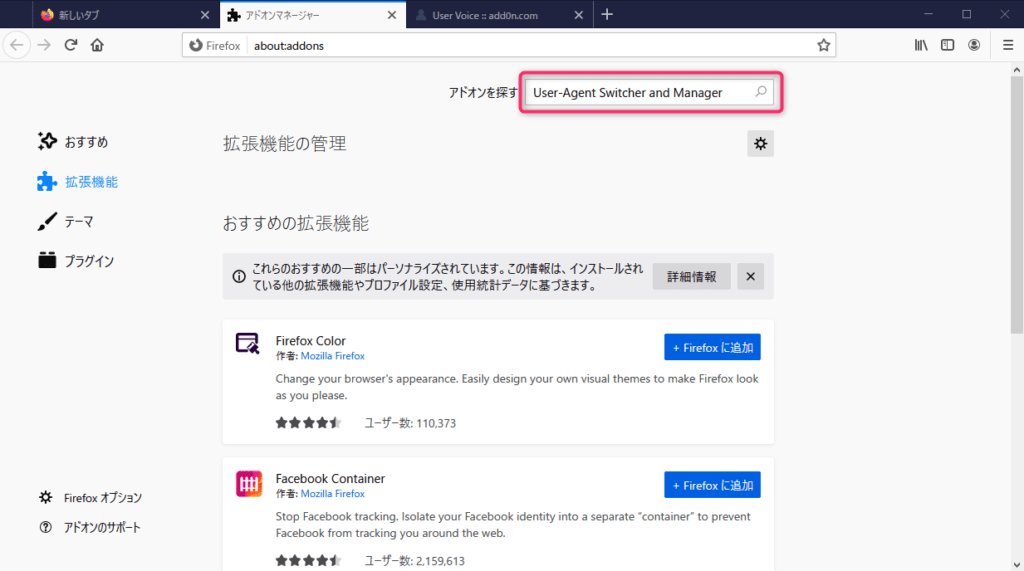Click Facebook Container star rating
This screenshot has width=1024, height=571.
coord(308,561)
